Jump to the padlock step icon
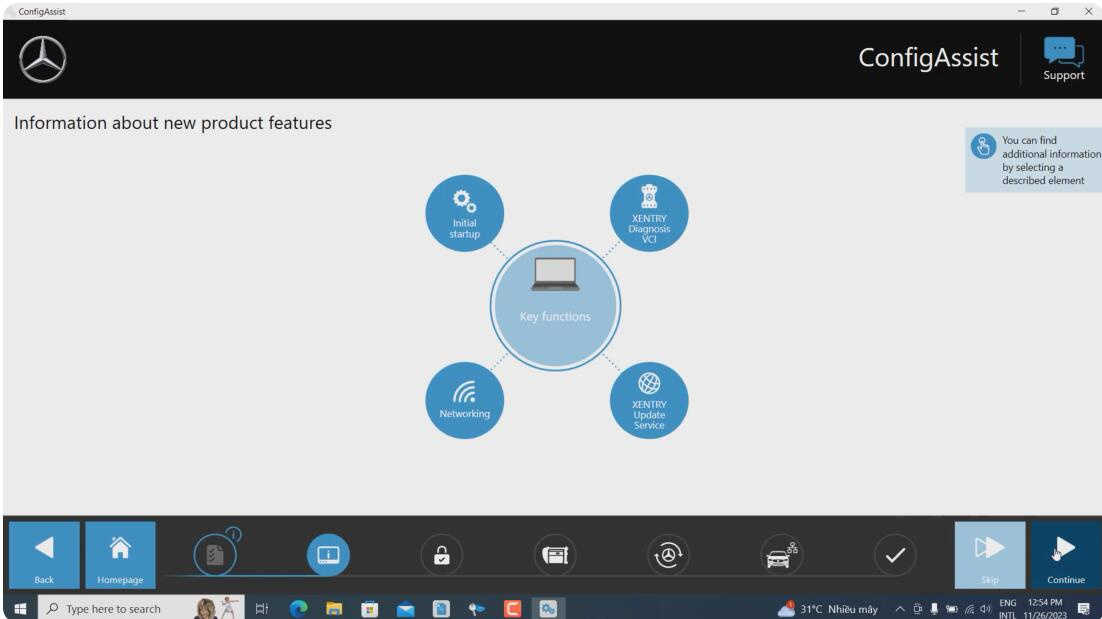 pos(441,555)
